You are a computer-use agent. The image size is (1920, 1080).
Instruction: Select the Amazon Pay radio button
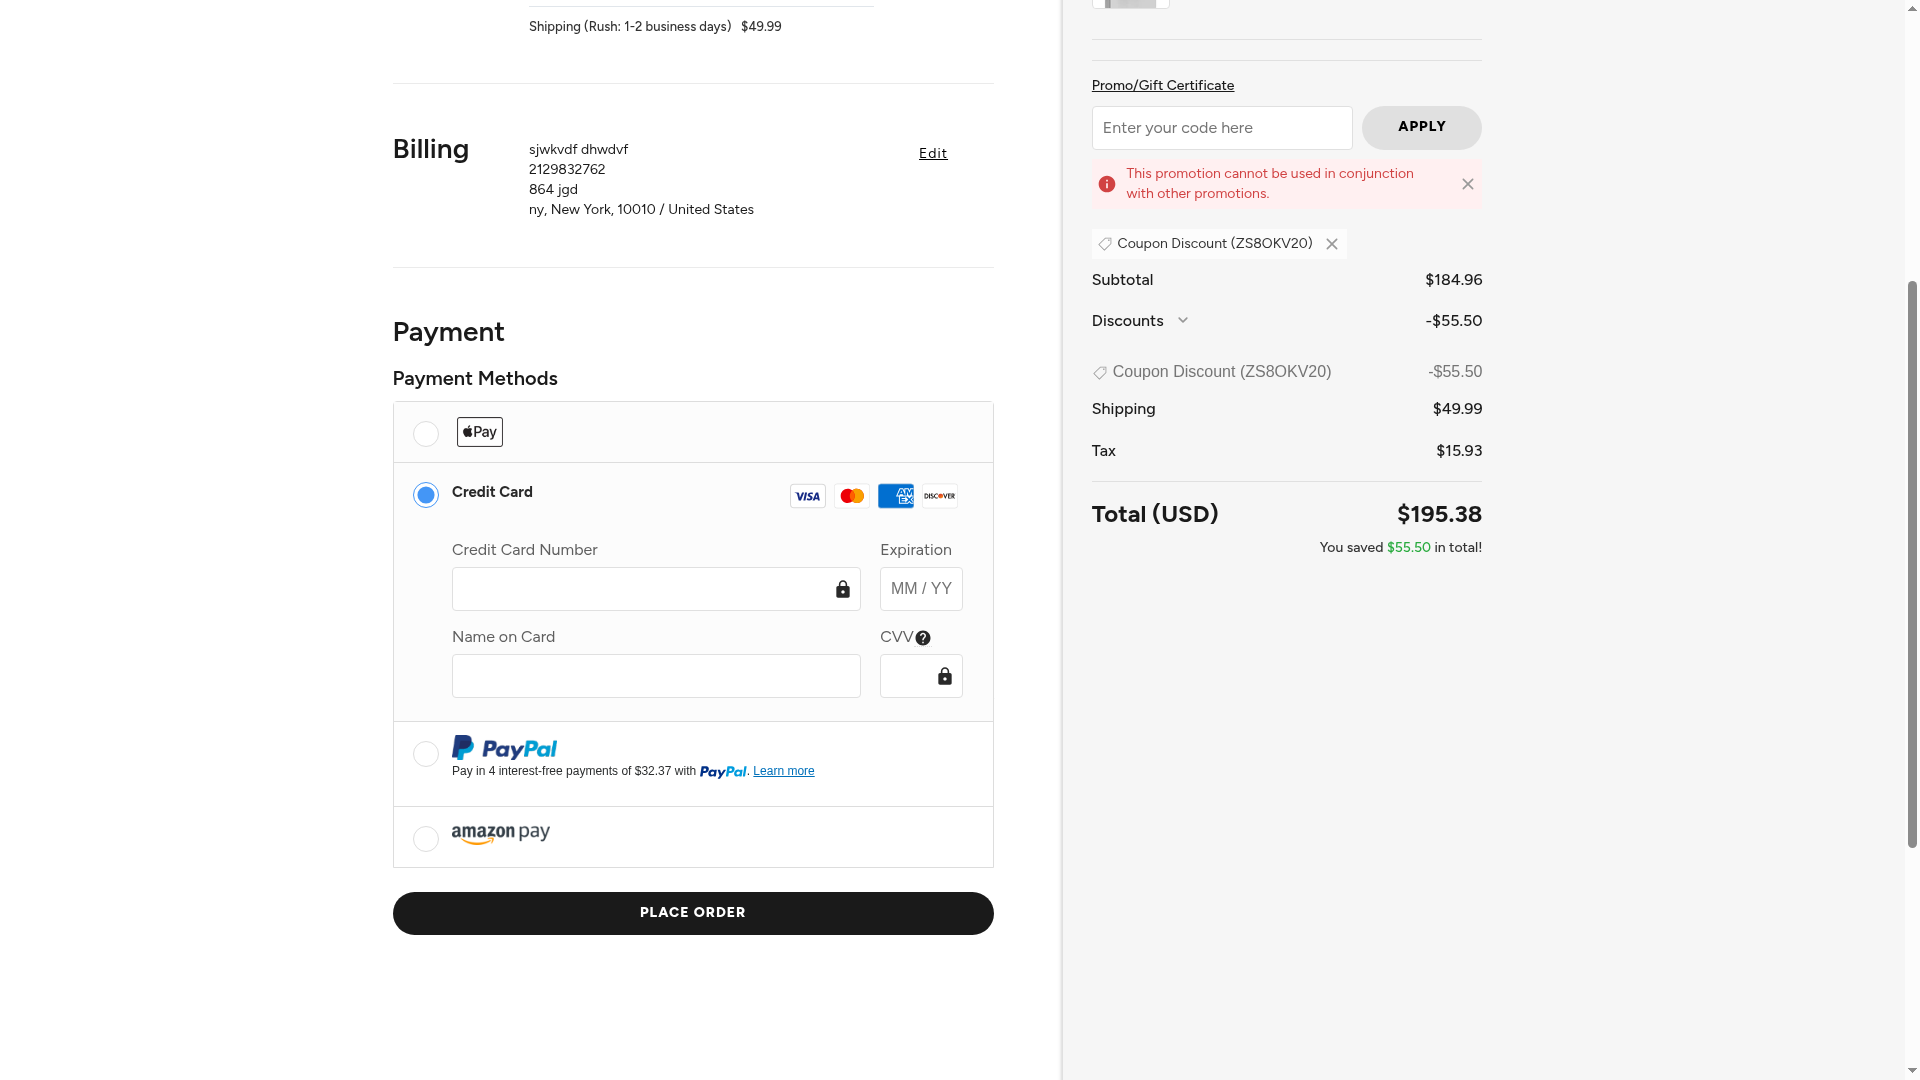(x=426, y=839)
